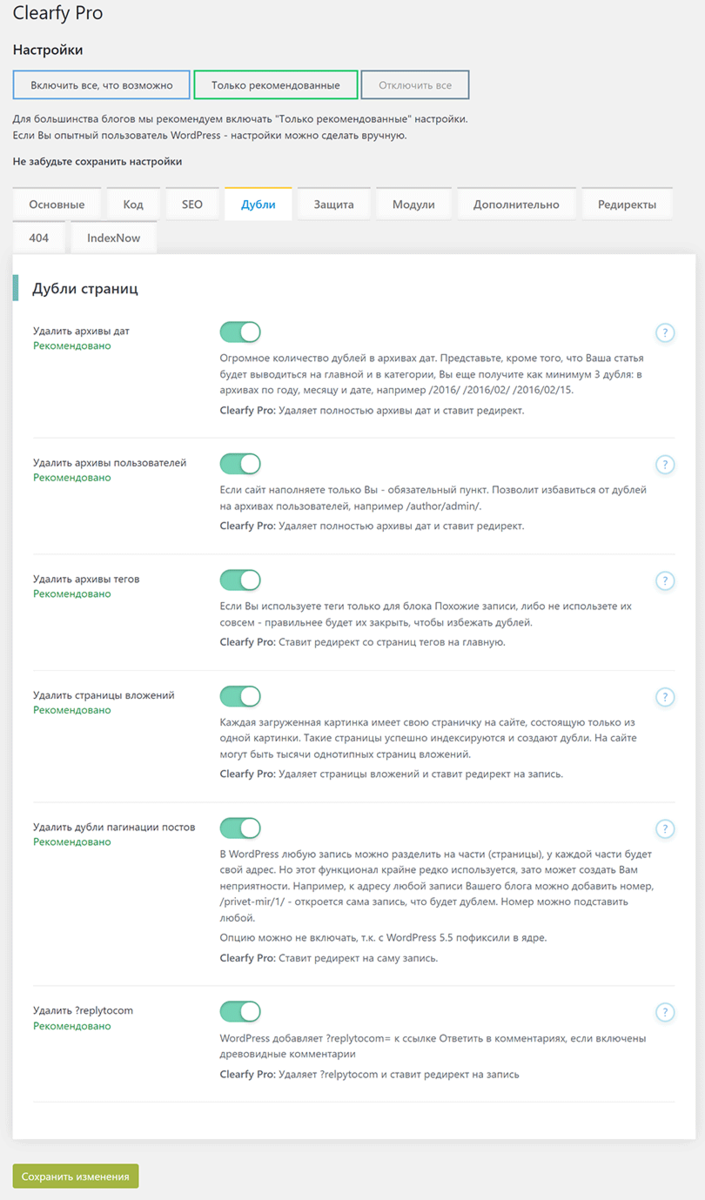Open help icon for Удалить архивы пользователей
Image resolution: width=705 pixels, height=1200 pixels.
point(665,464)
